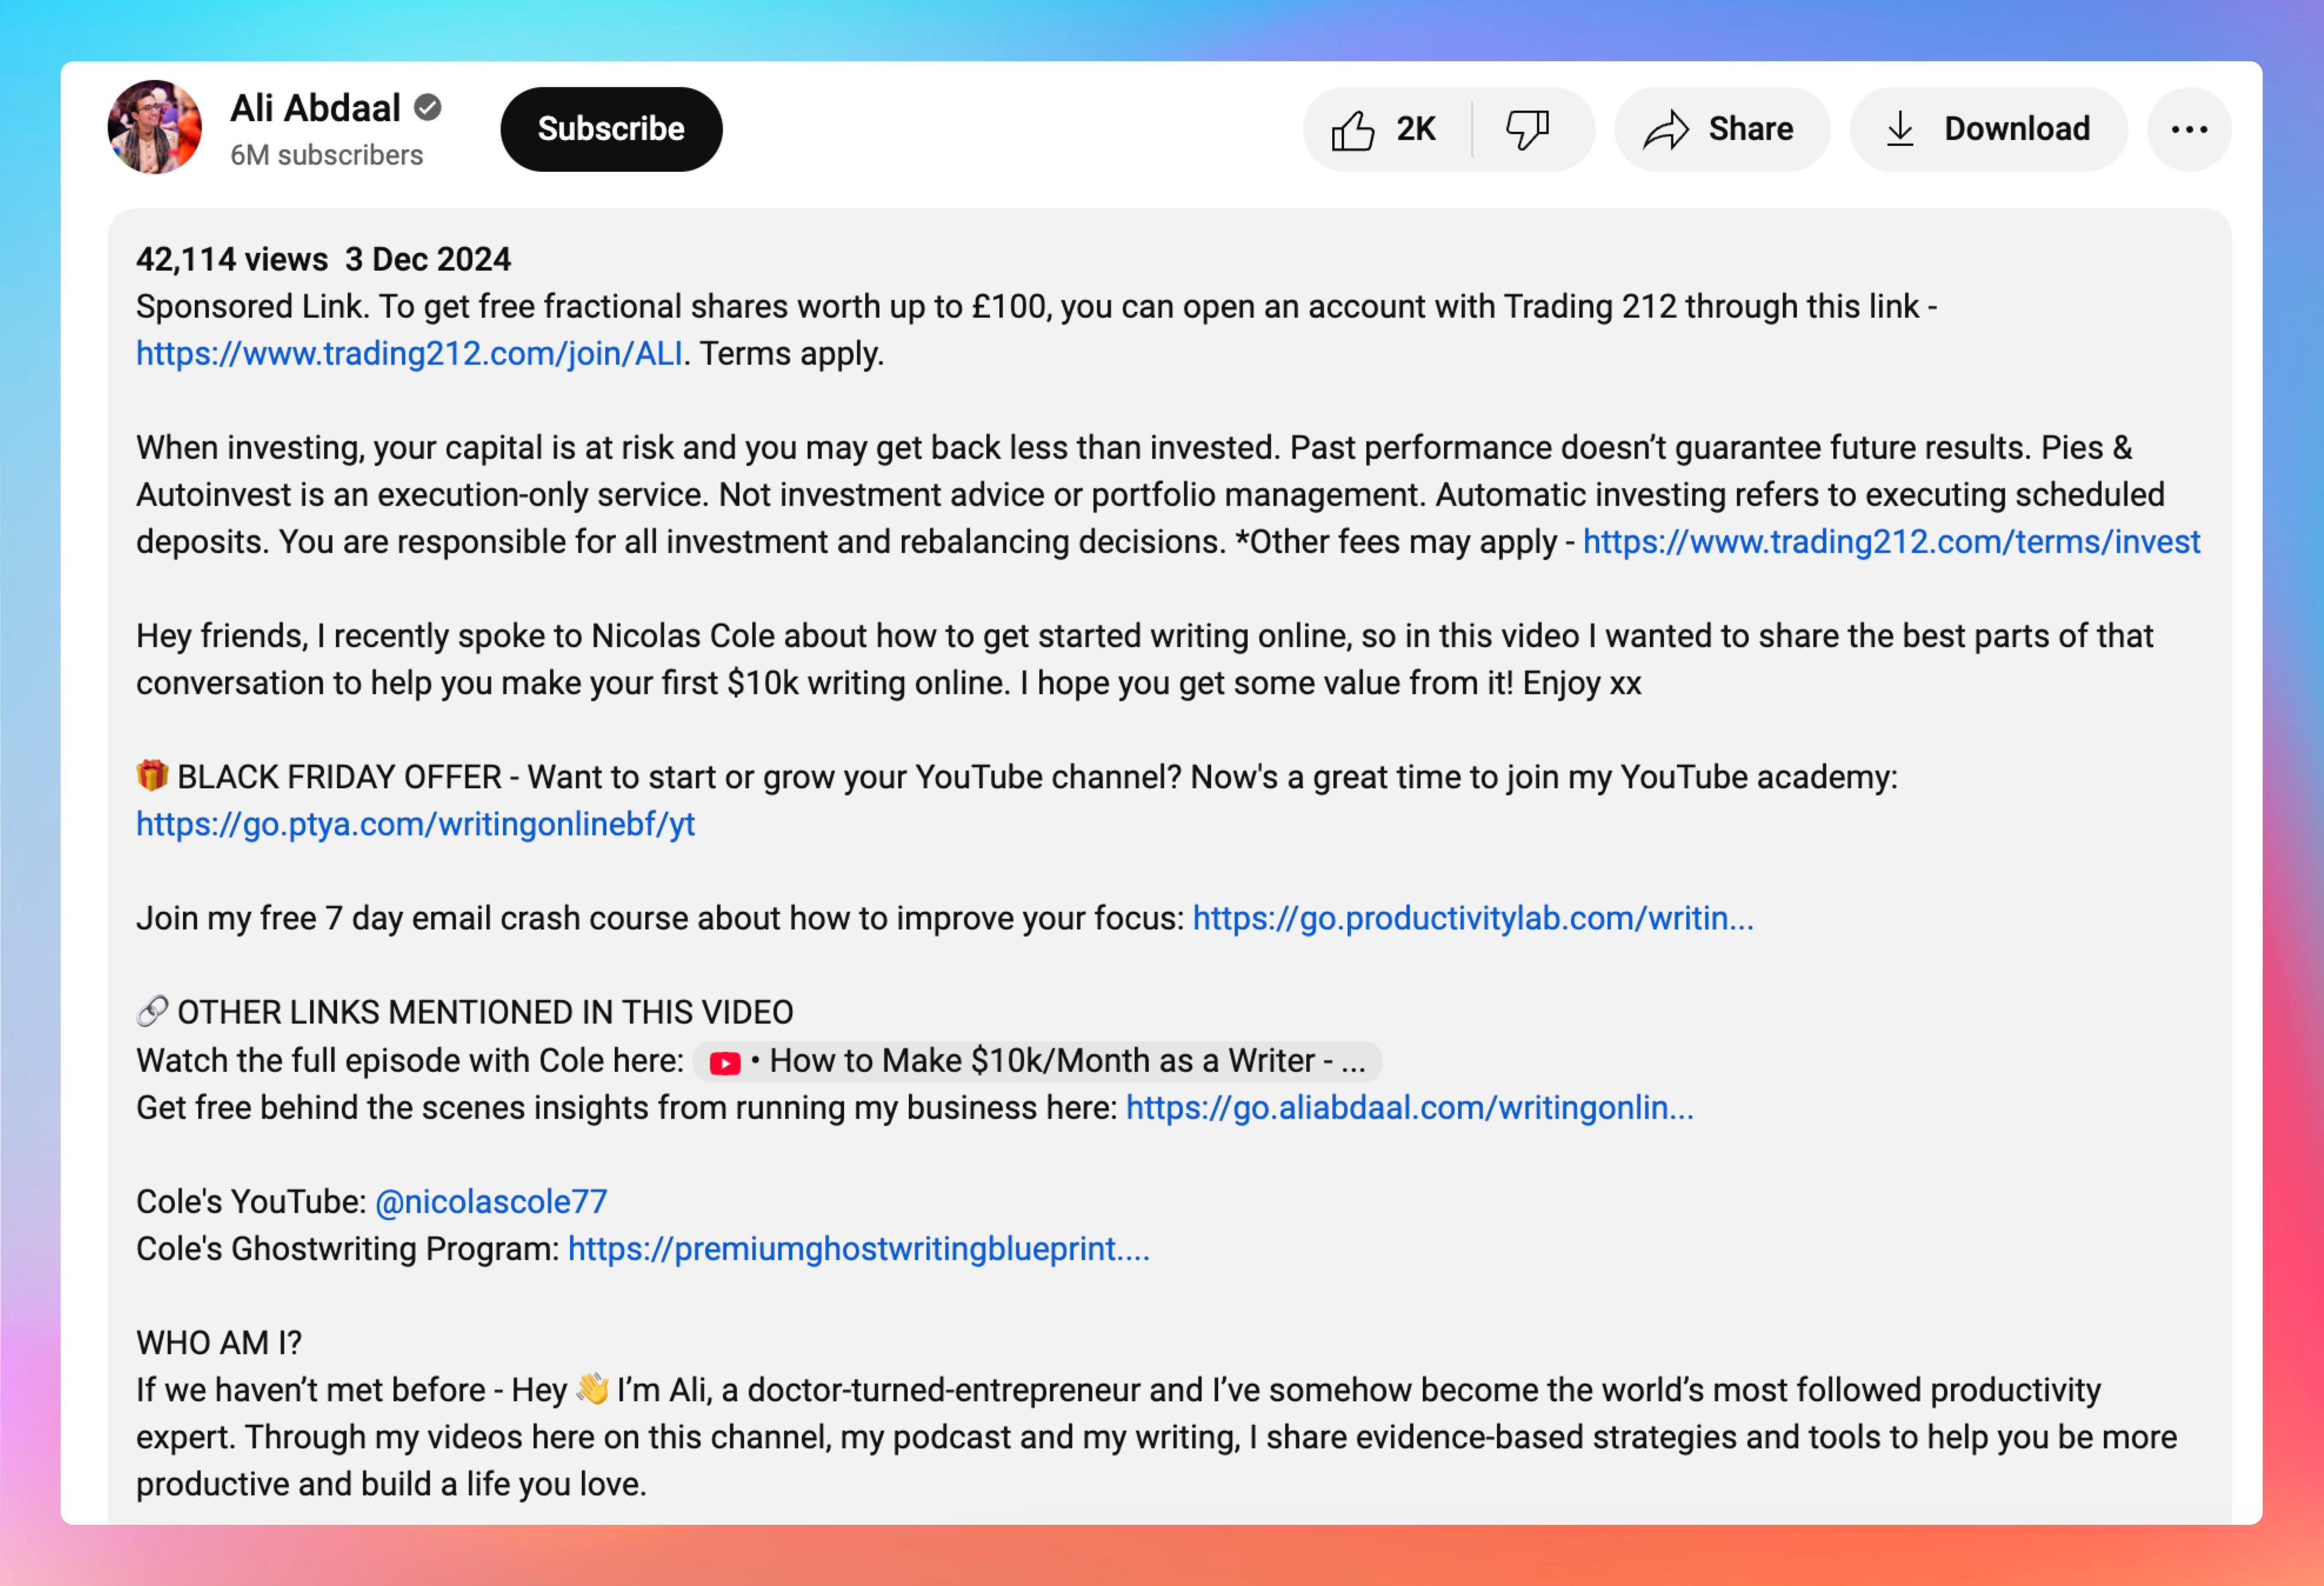Open the three-dot more actions menu
Viewport: 2324px width, 1586px height.
(x=2188, y=130)
